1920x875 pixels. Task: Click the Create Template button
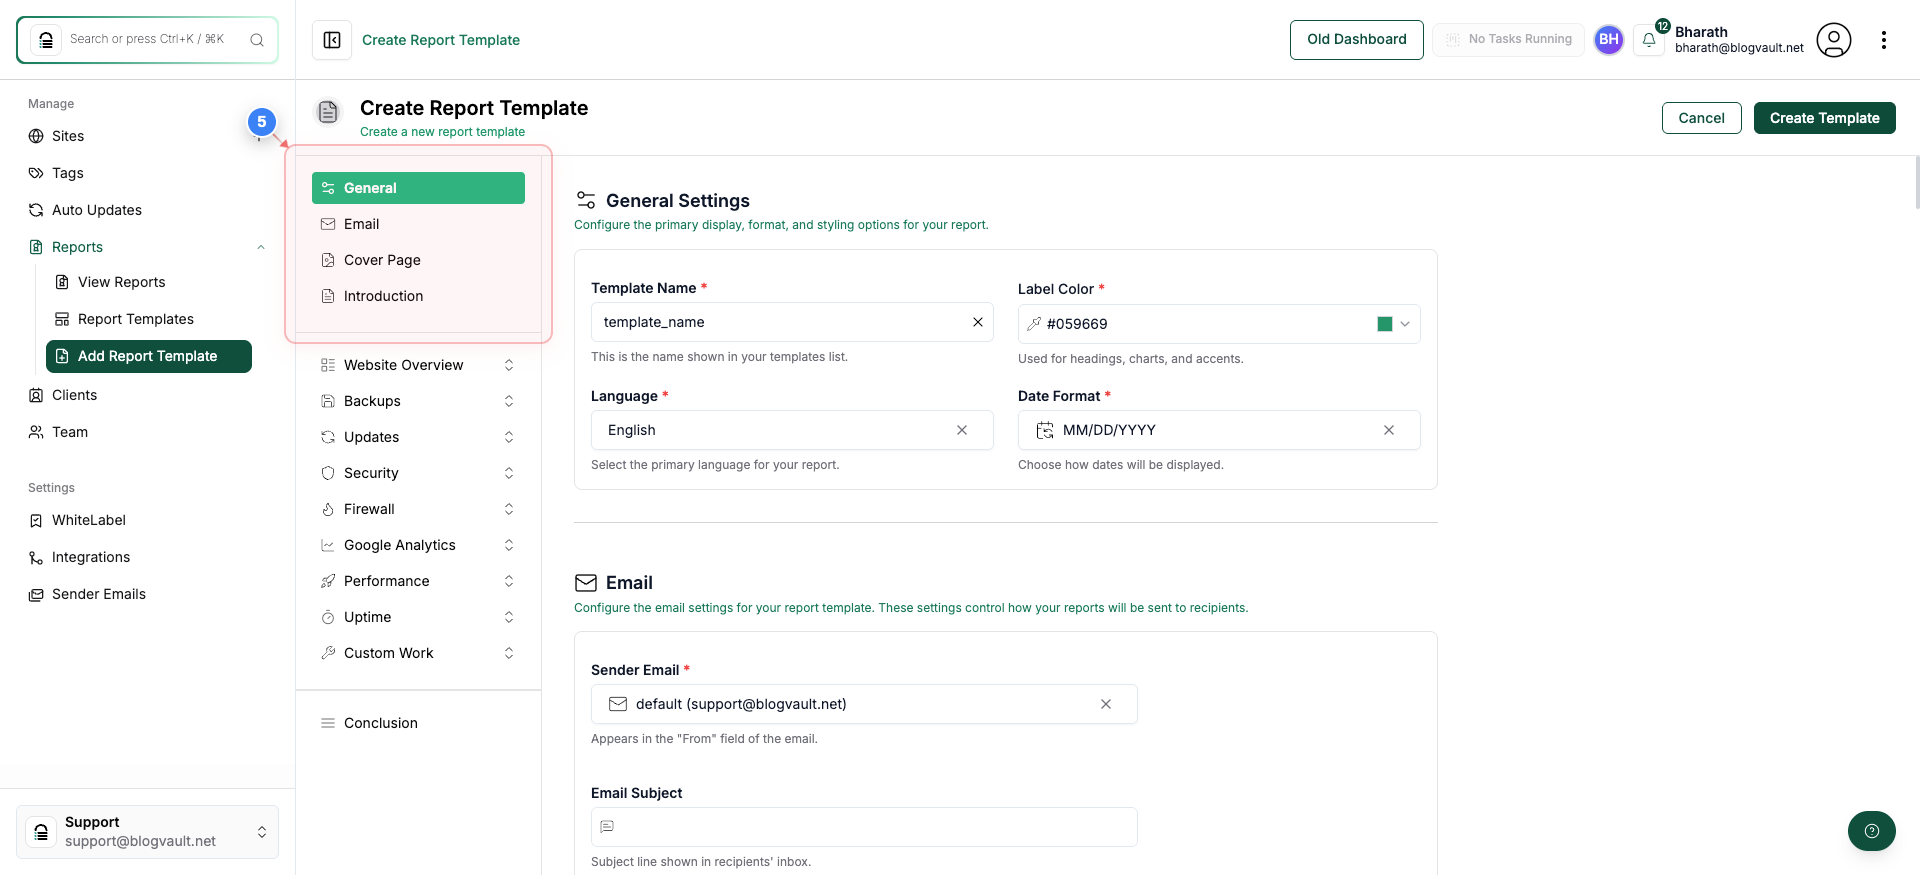(1825, 118)
